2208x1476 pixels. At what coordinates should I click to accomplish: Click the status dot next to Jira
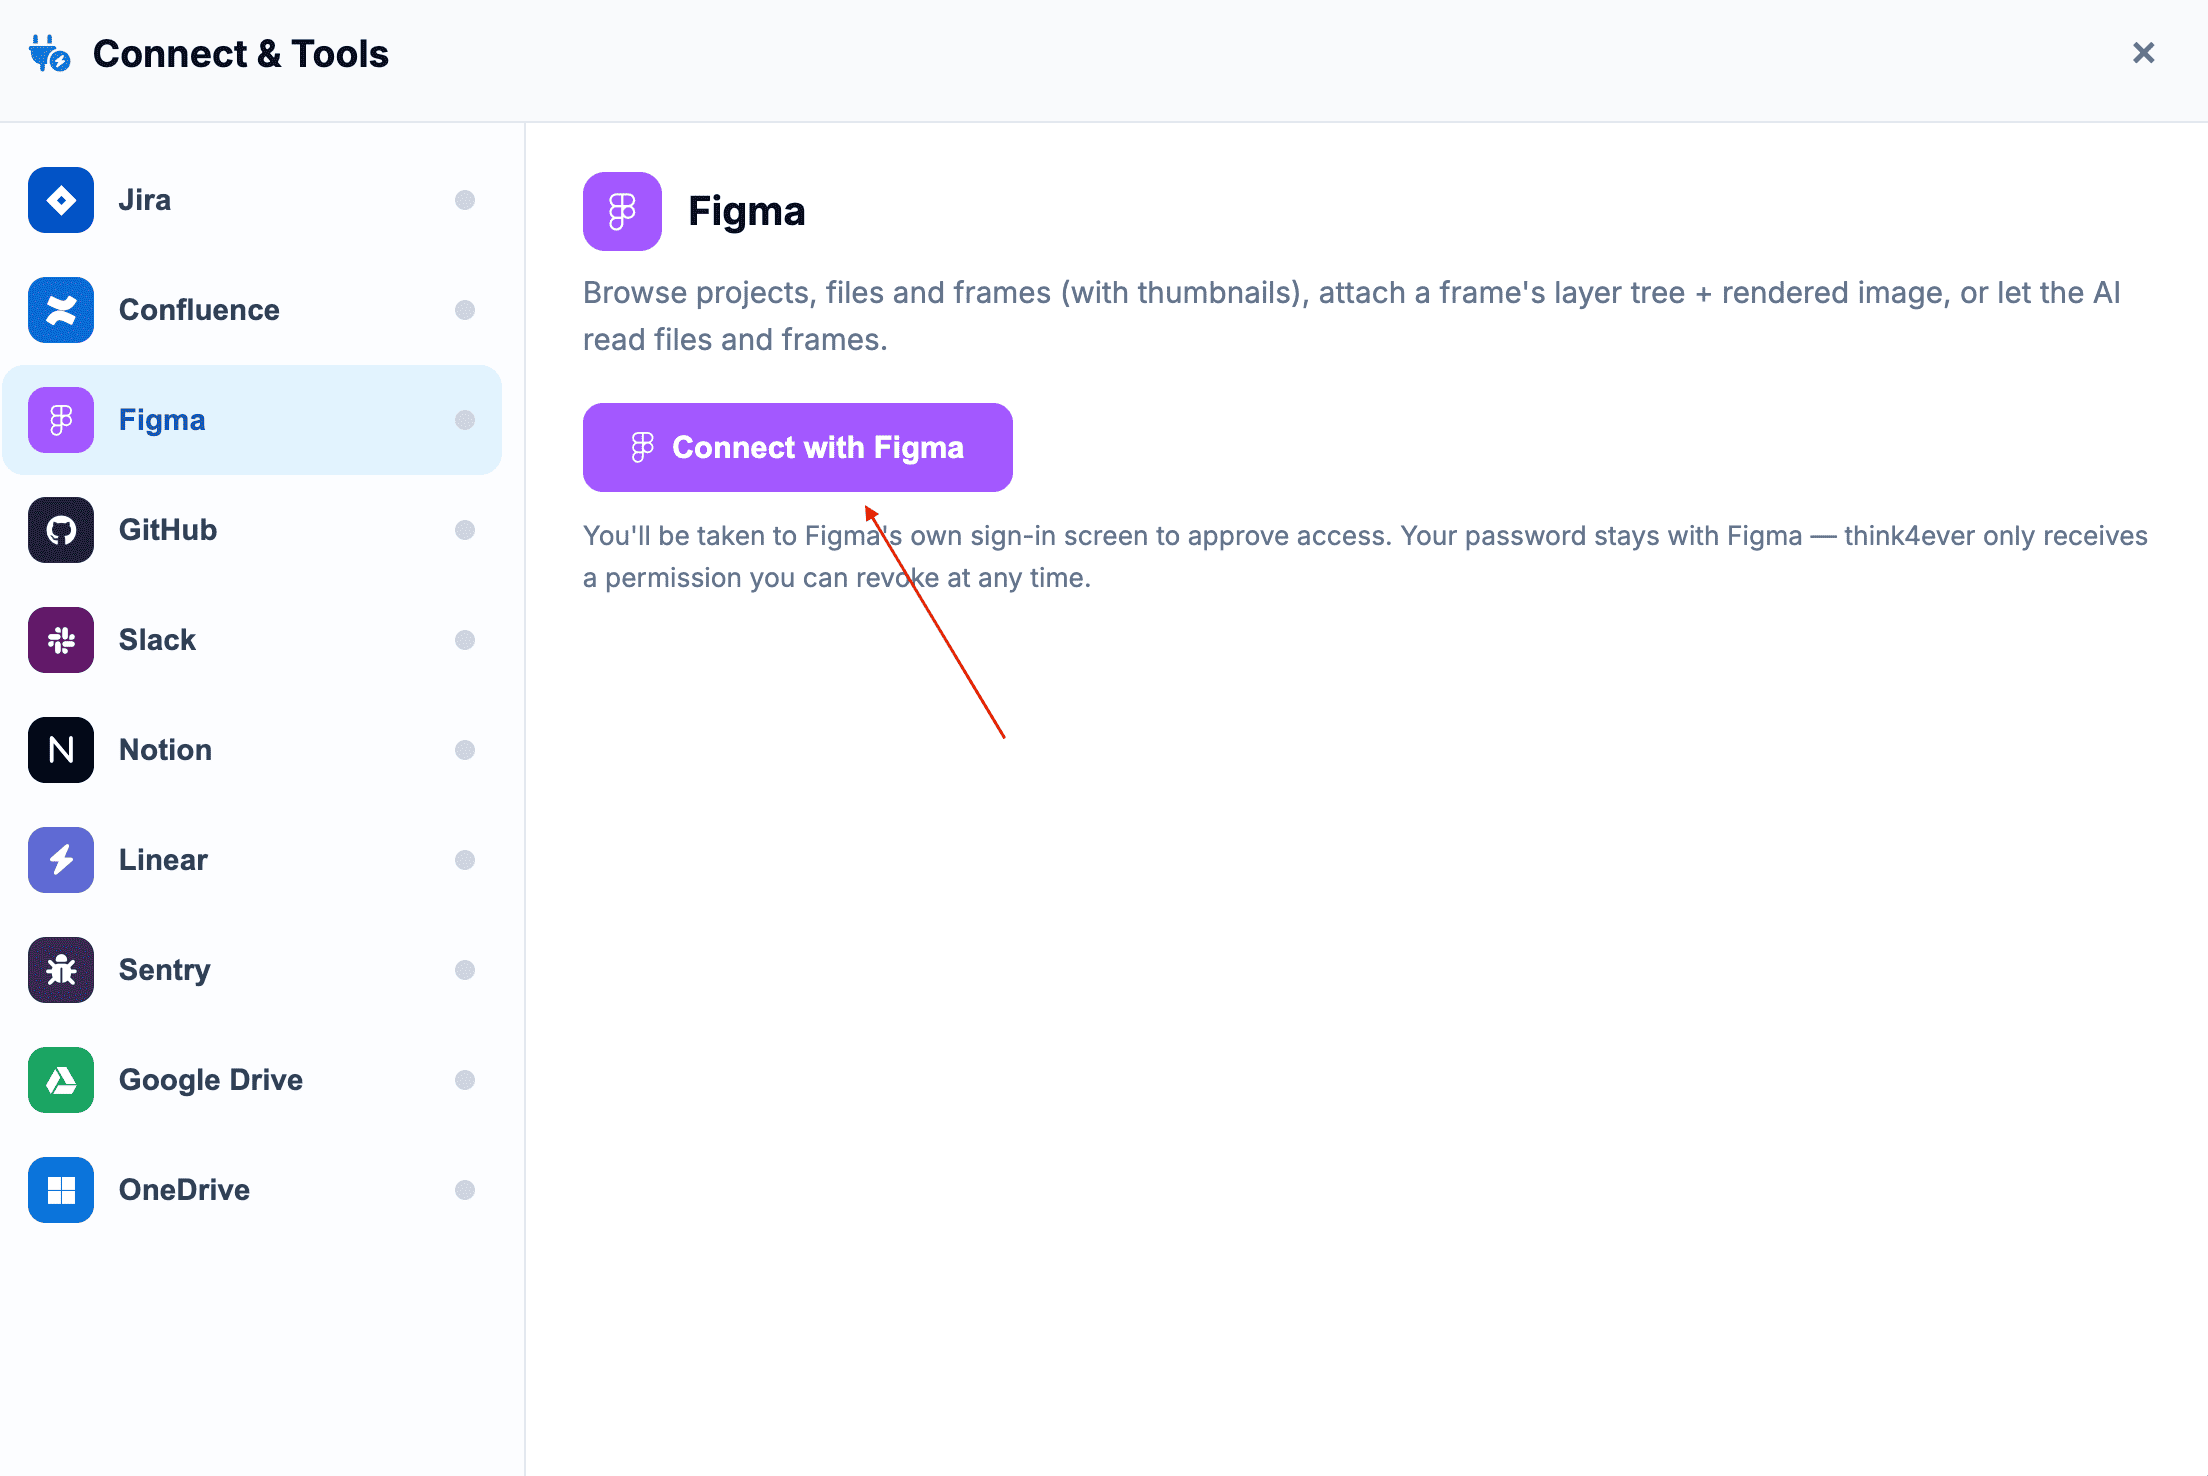coord(465,200)
